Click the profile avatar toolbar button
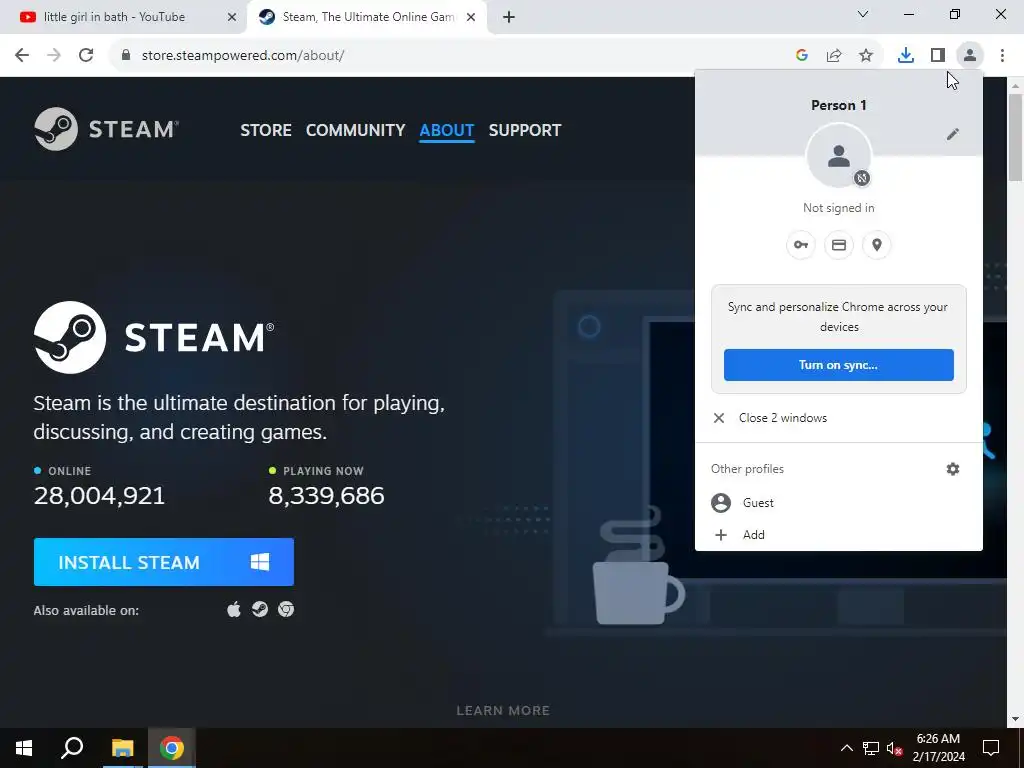The image size is (1024, 768). pyautogui.click(x=970, y=56)
